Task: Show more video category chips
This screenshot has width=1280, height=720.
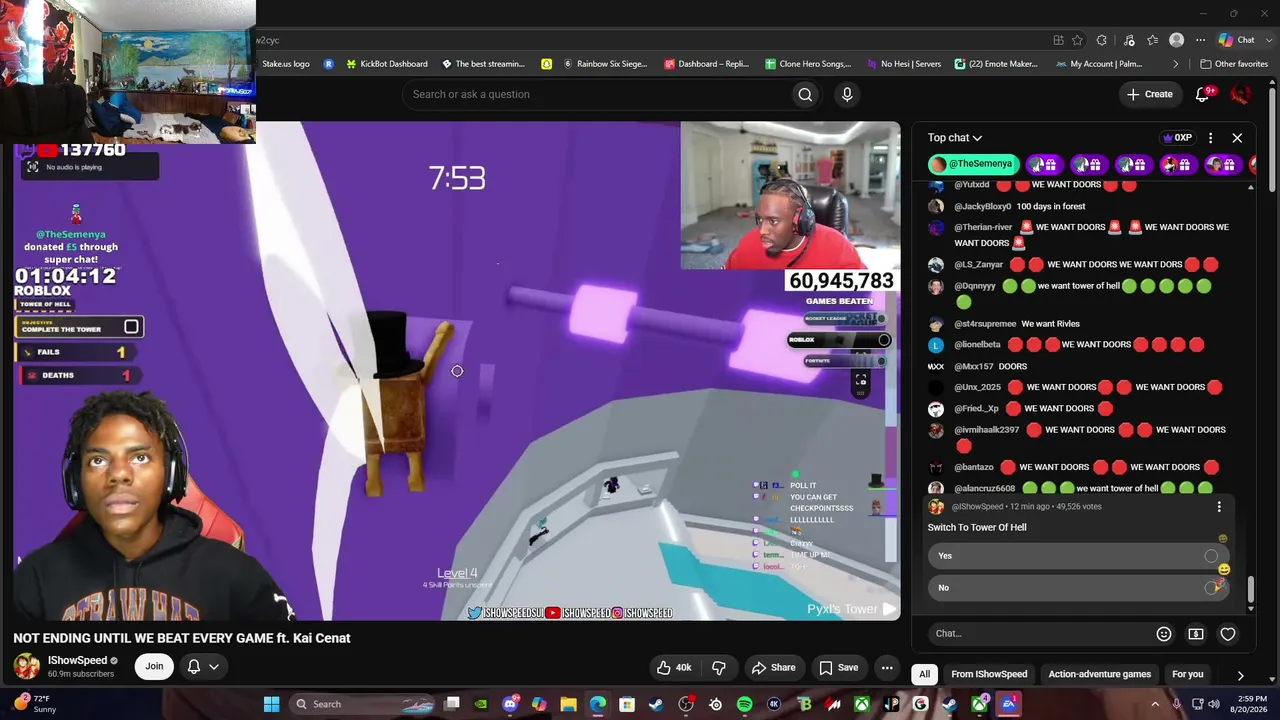Action: pos(1240,675)
